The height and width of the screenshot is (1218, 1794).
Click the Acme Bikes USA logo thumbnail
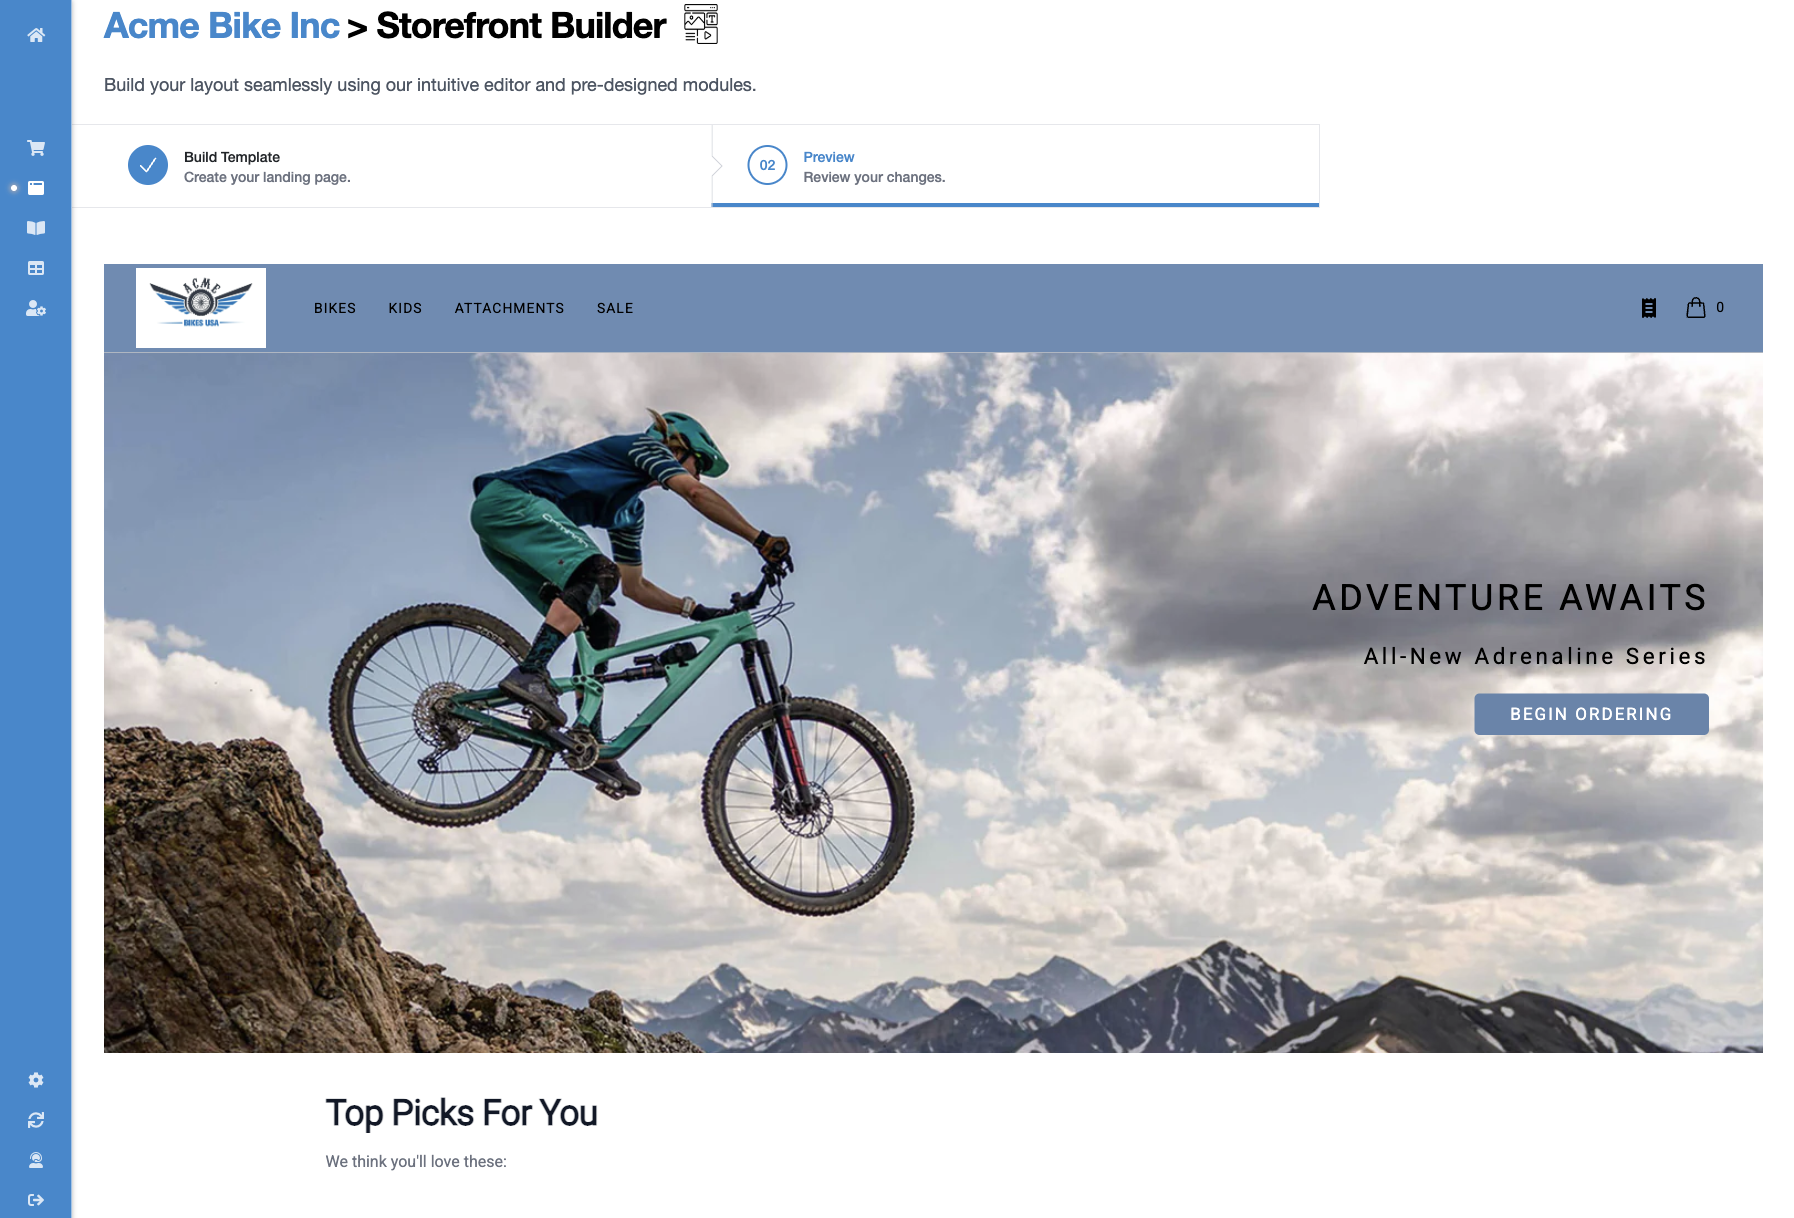201,308
